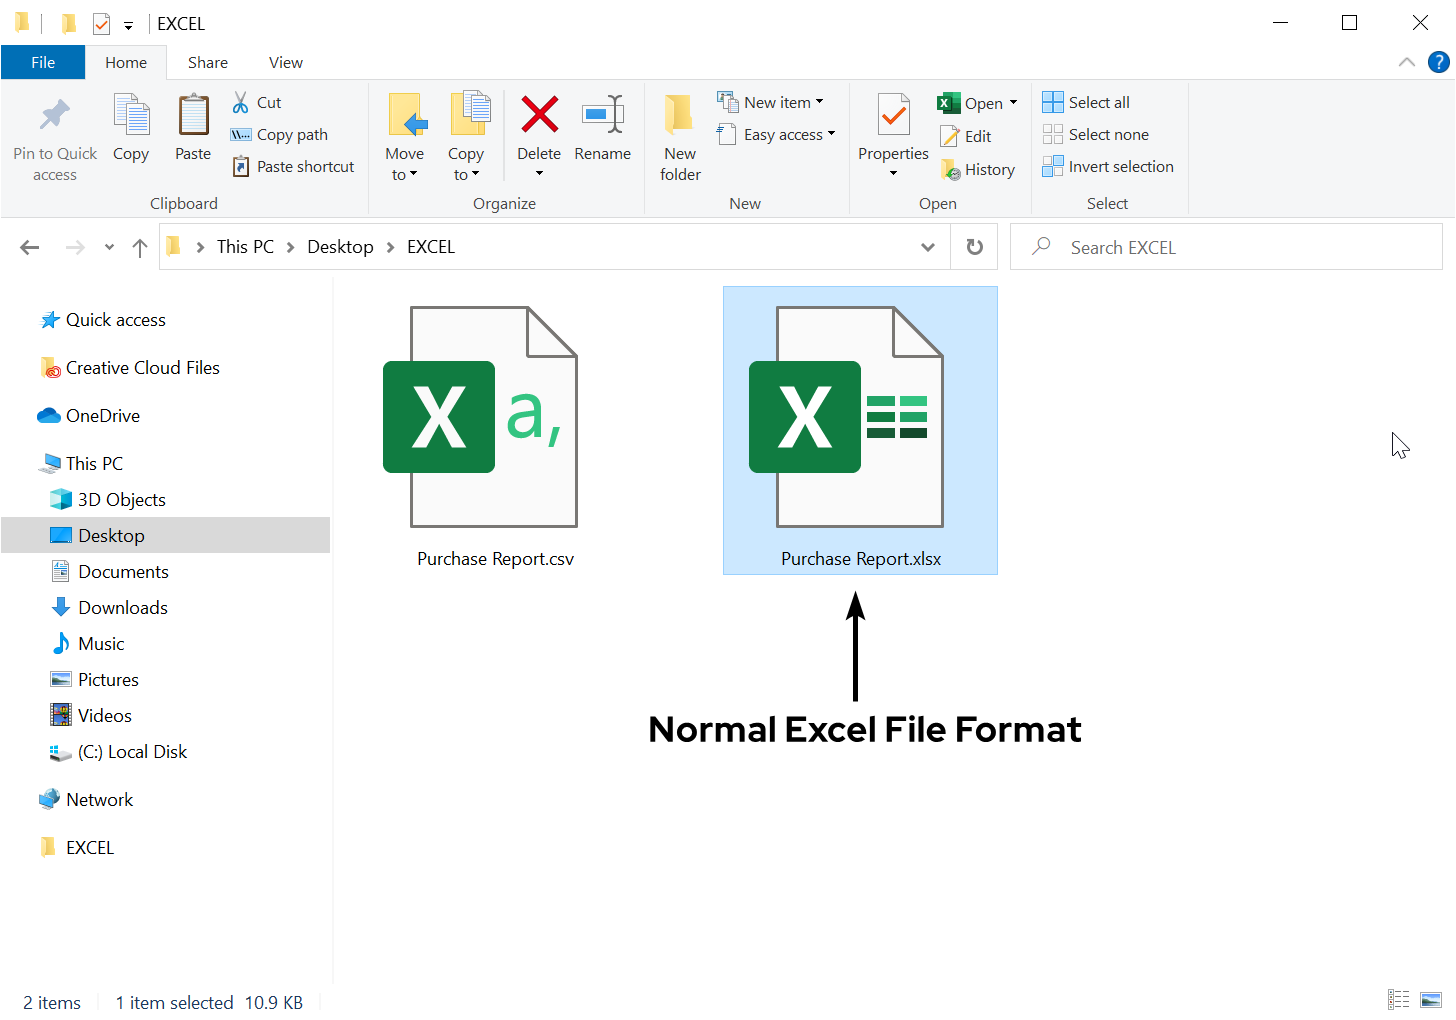Switch to details view in status bar
Viewport: 1456px width, 1020px height.
pyautogui.click(x=1398, y=1000)
